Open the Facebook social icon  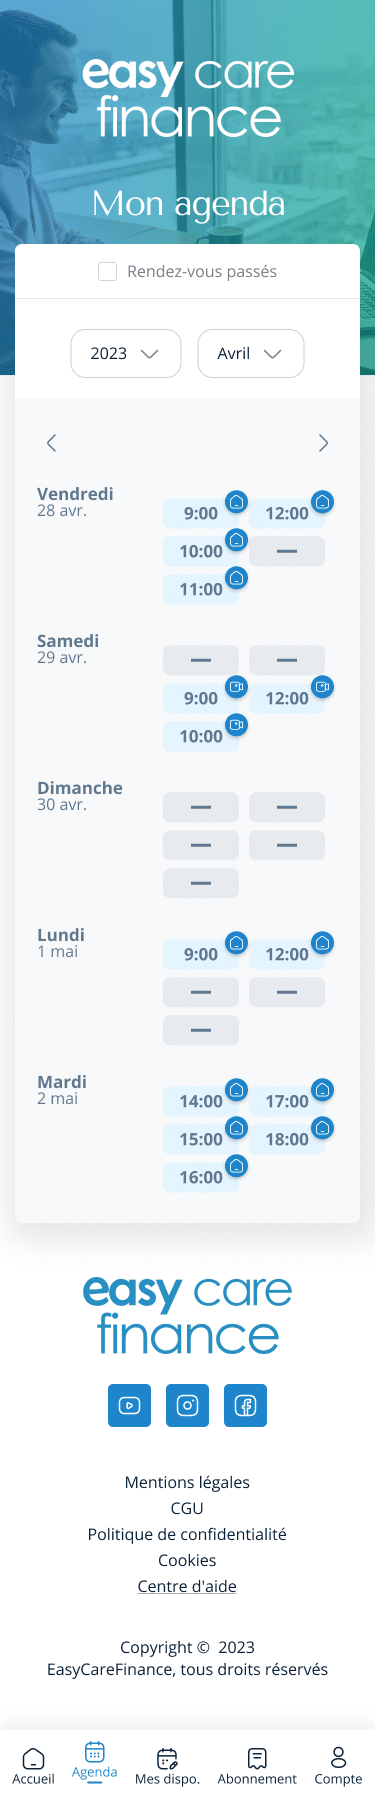(x=245, y=1405)
